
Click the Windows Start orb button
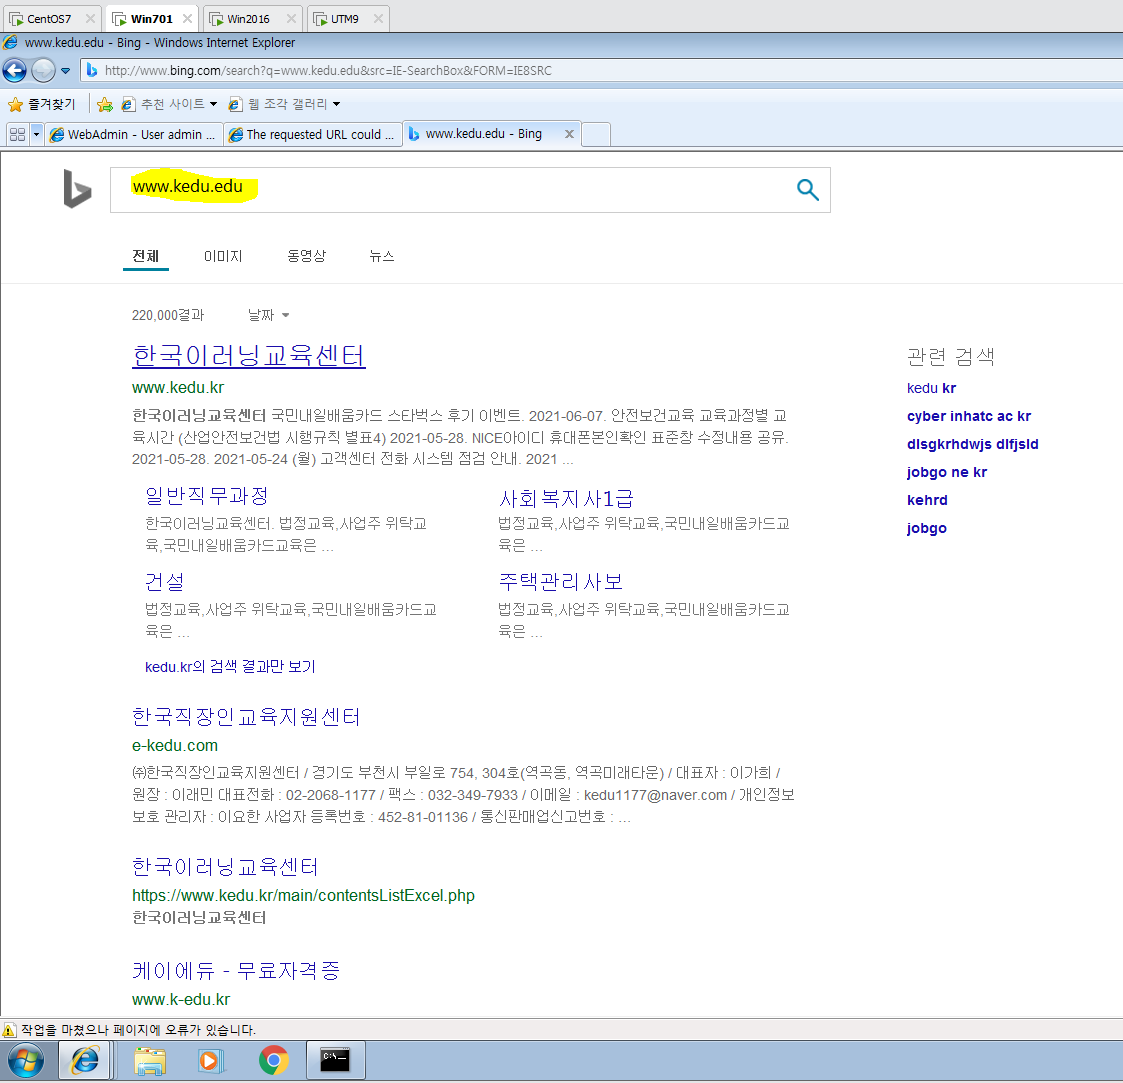click(26, 1060)
